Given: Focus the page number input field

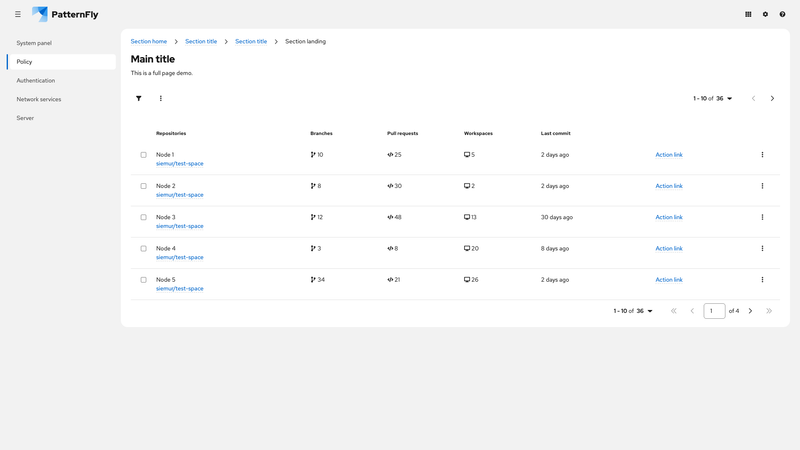Looking at the screenshot, I should point(714,311).
